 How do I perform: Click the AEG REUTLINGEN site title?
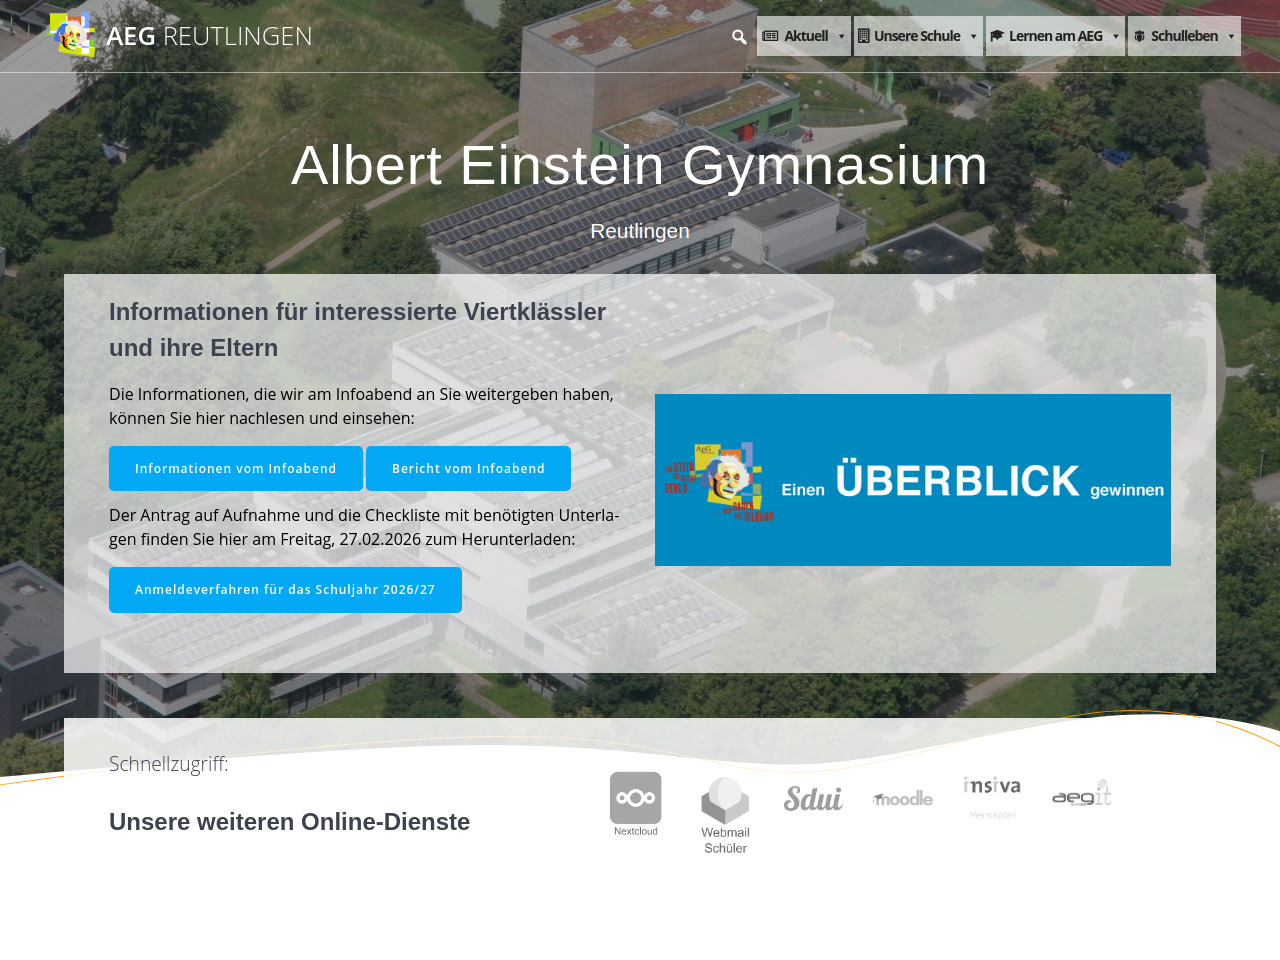click(209, 36)
